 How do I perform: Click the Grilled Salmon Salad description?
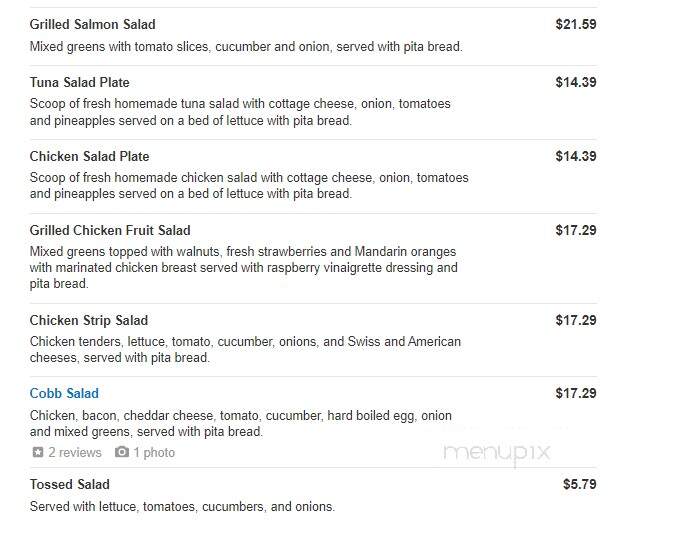246,46
